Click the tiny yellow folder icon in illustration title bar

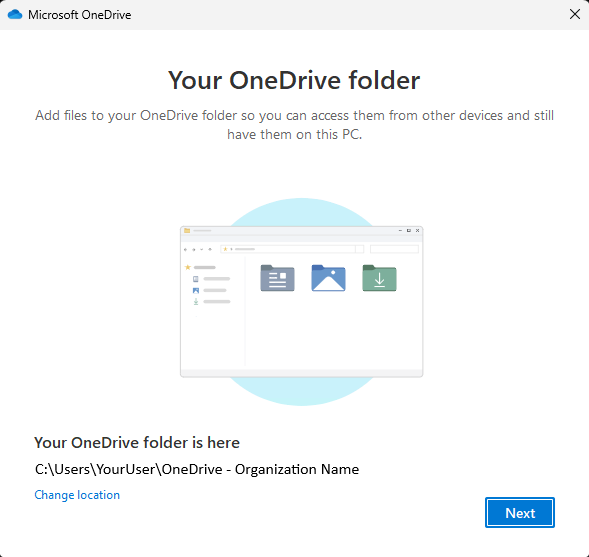(x=187, y=230)
